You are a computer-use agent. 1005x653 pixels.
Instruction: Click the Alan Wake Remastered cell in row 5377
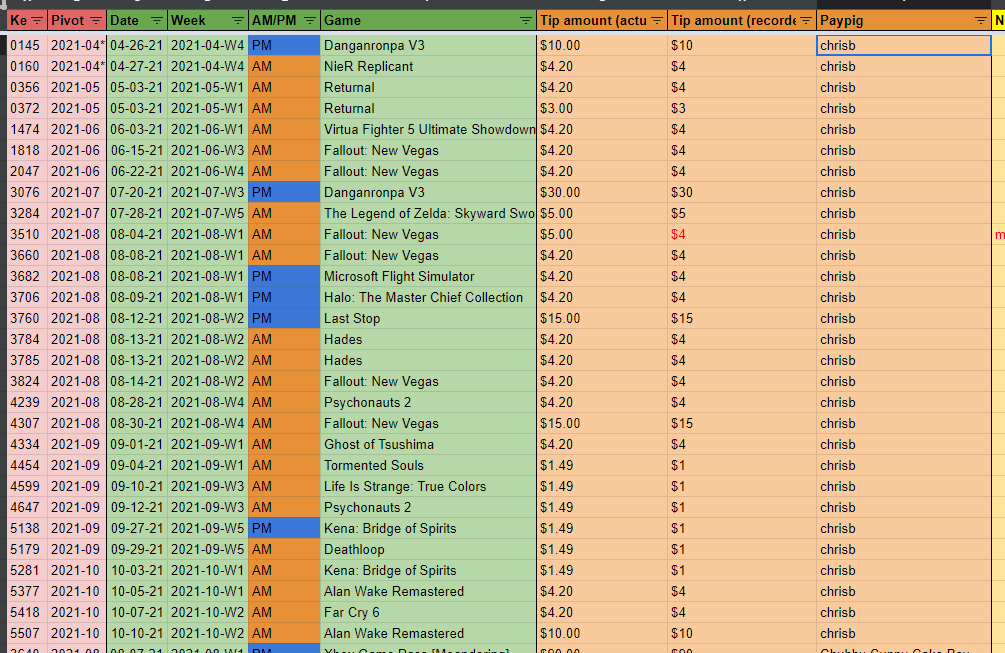[428, 591]
